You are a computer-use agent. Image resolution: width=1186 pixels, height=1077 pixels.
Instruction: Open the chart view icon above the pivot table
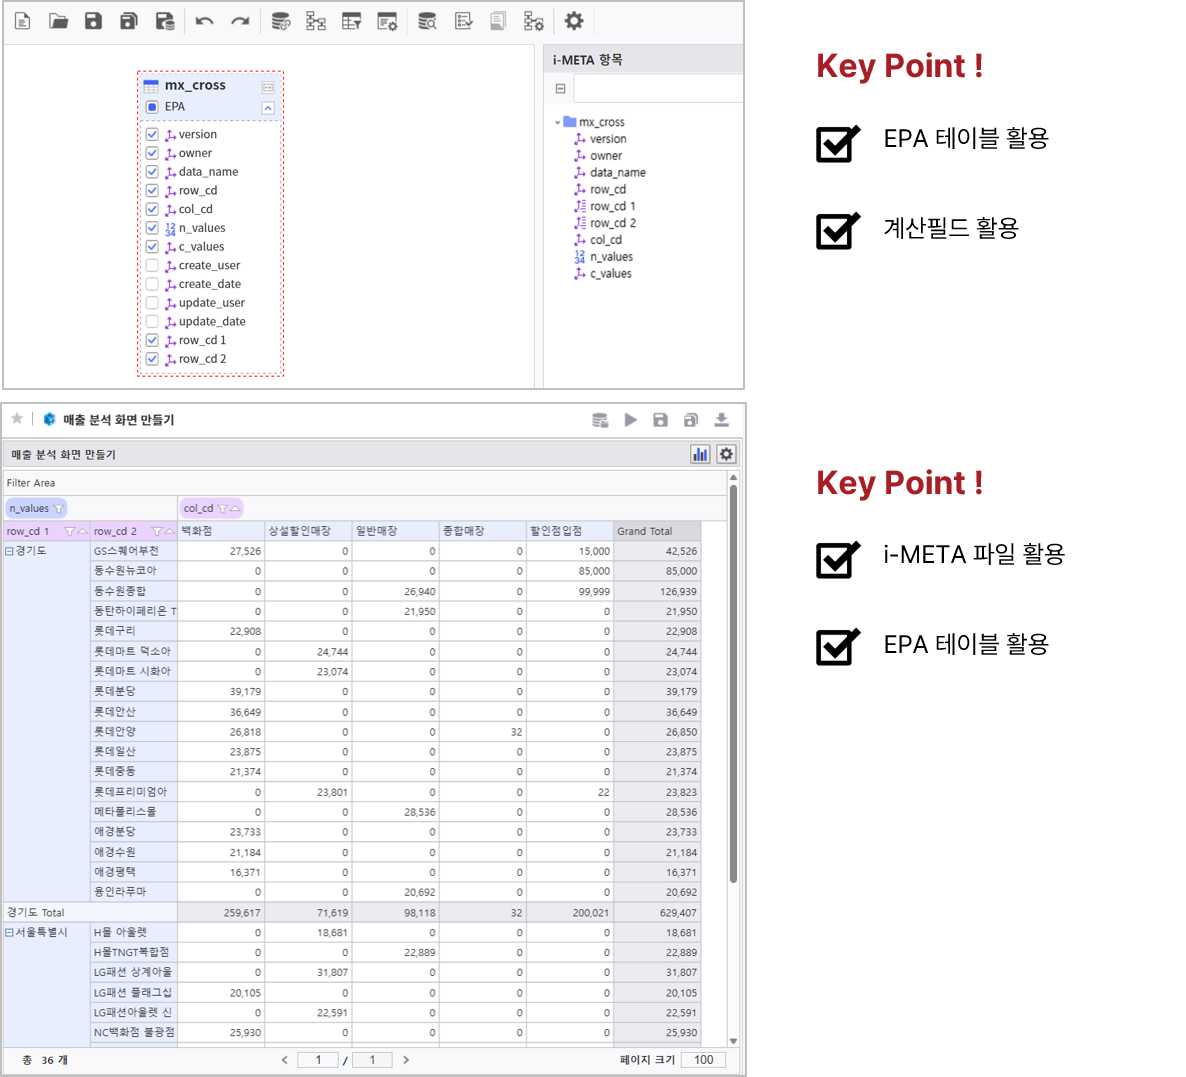[700, 454]
